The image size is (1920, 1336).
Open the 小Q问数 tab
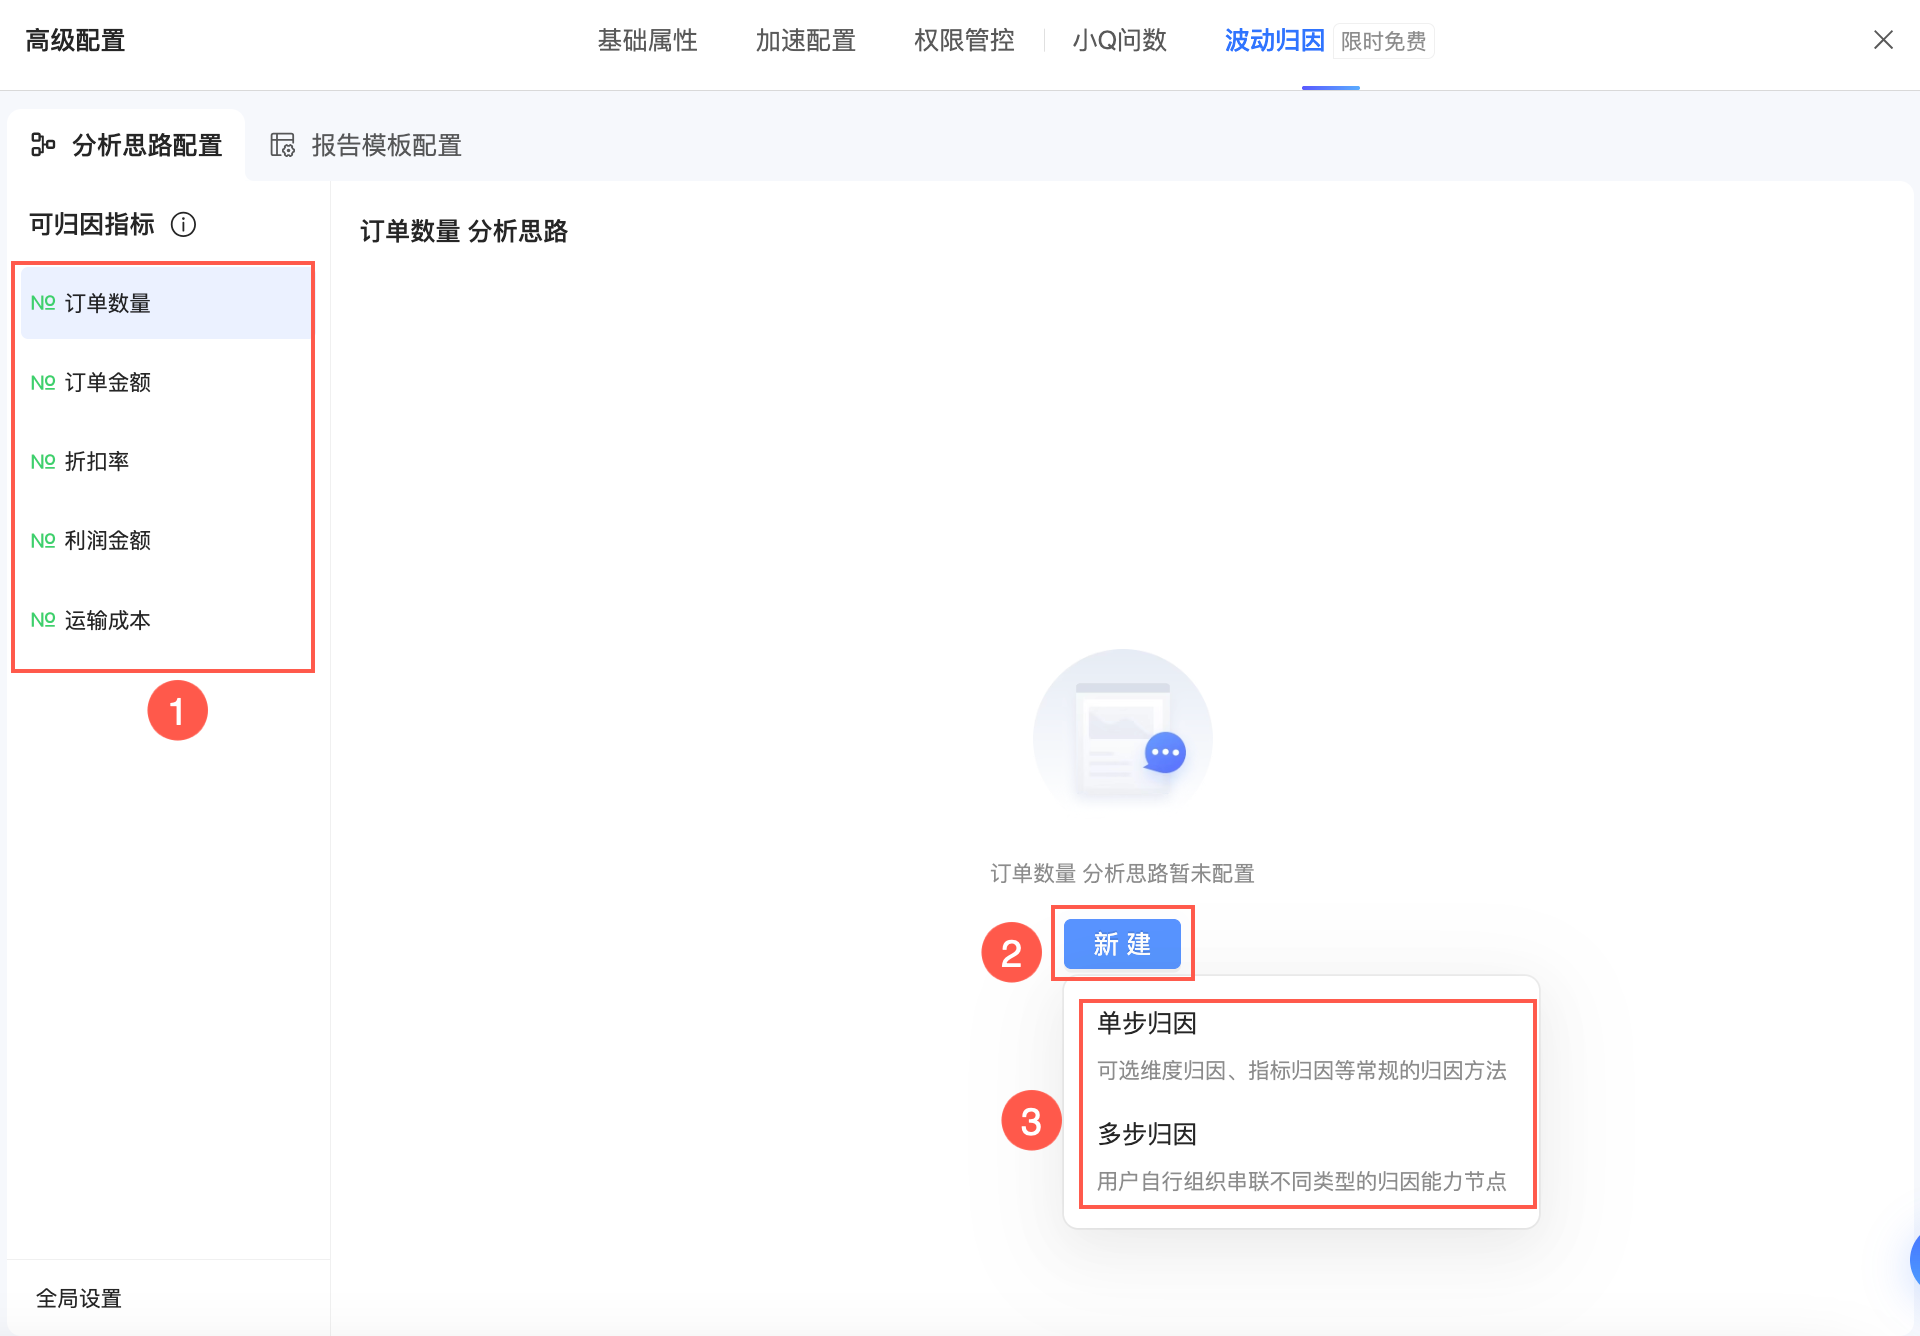pos(1119,41)
